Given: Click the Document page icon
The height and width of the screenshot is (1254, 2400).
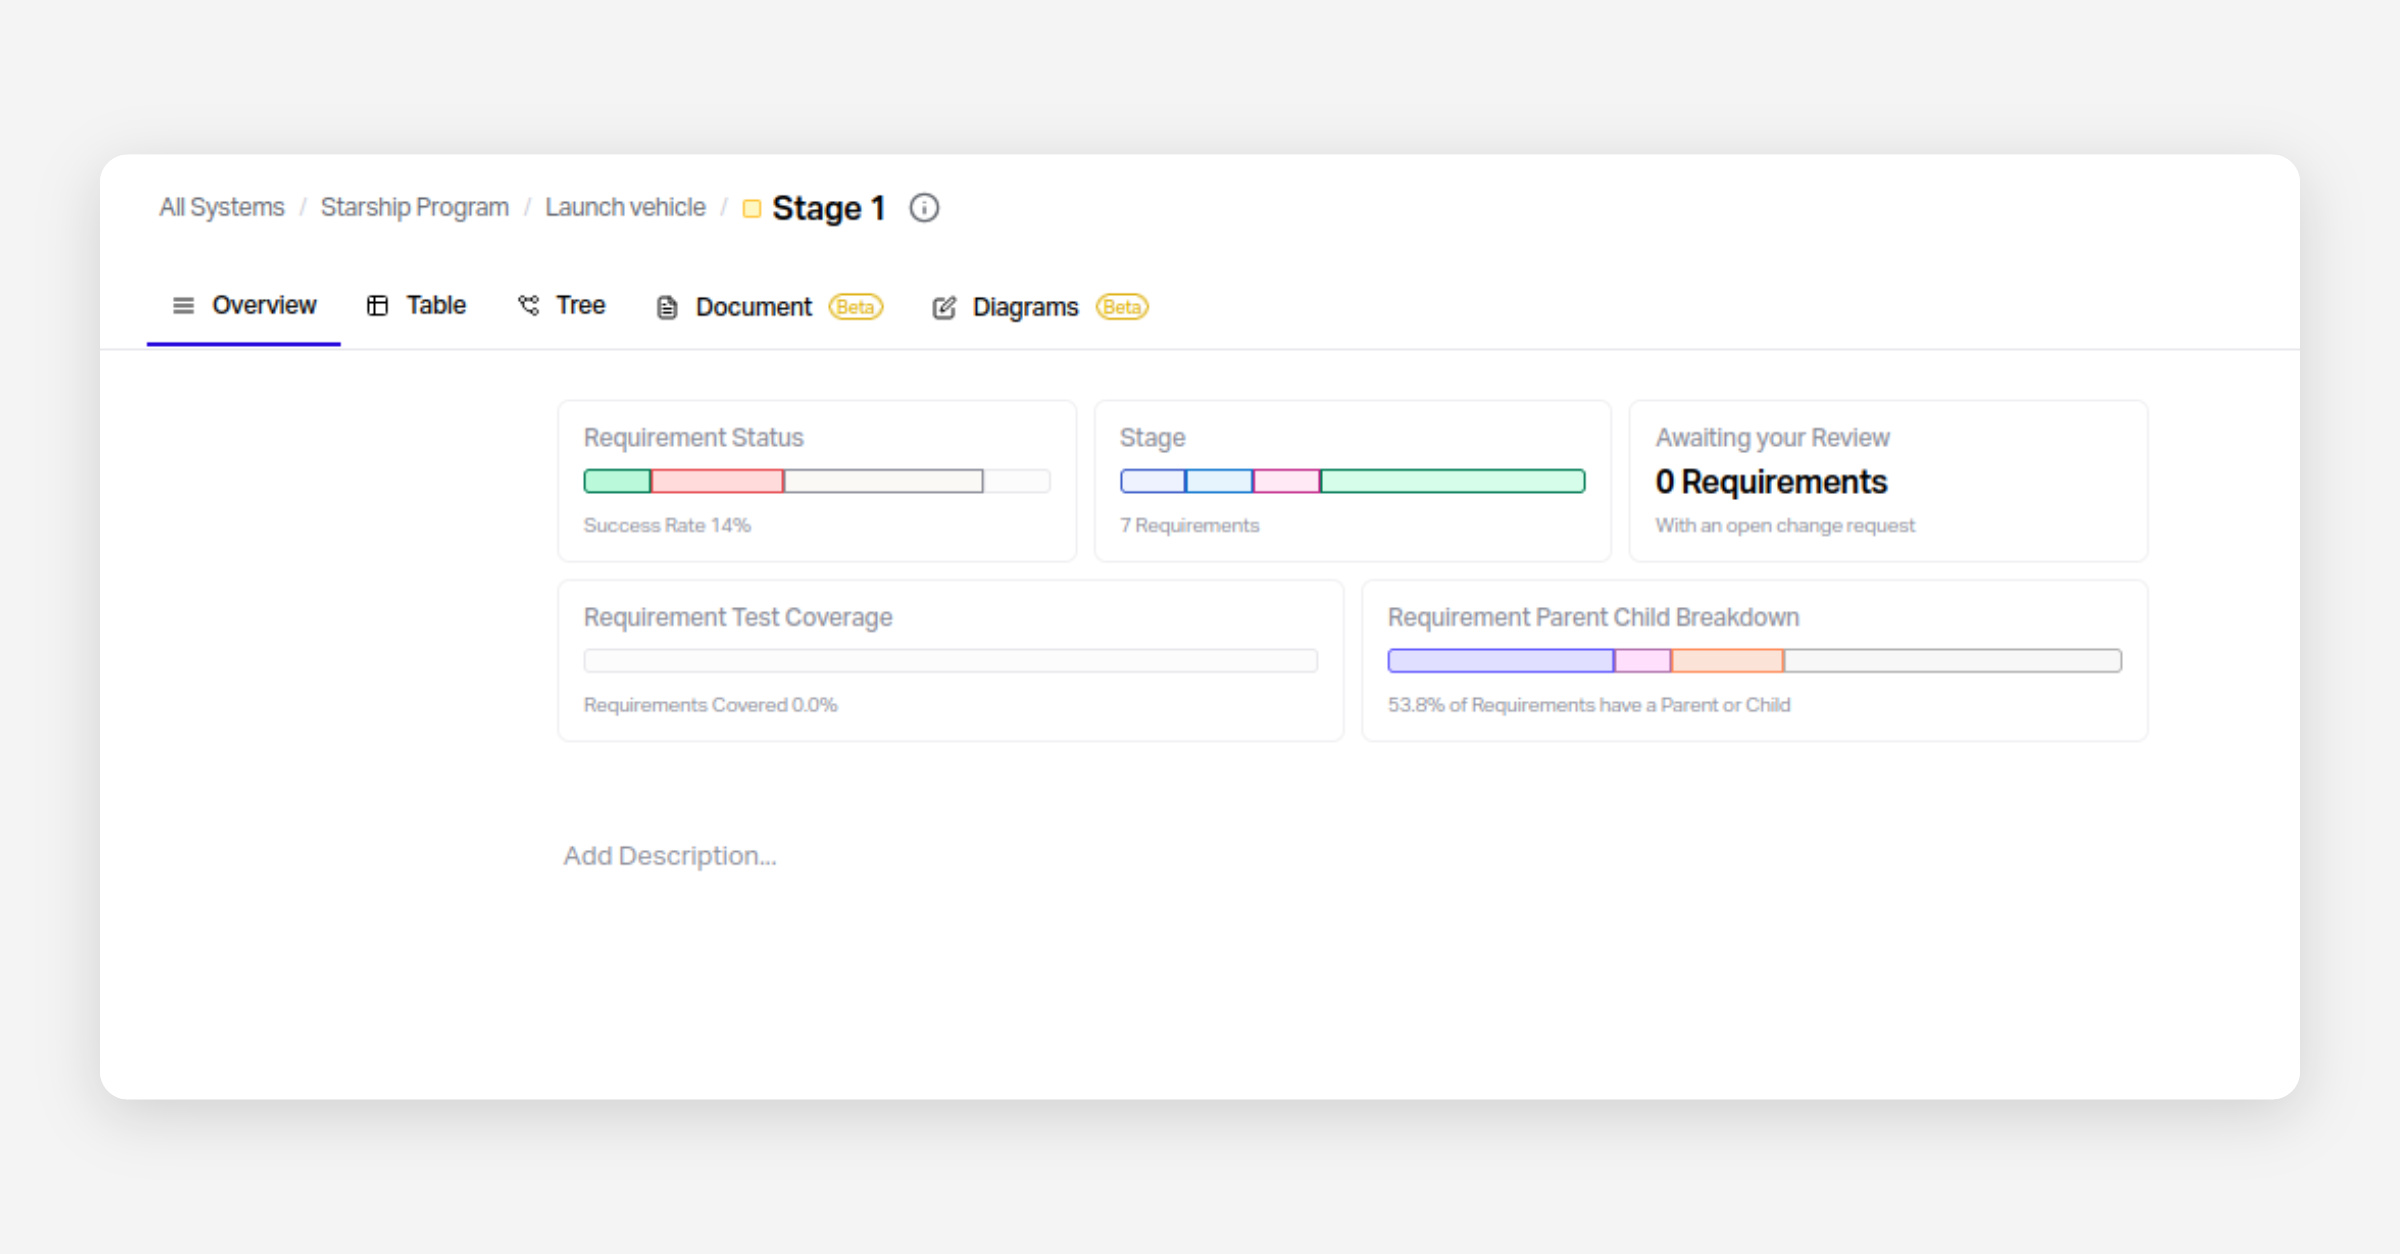Looking at the screenshot, I should coord(667,307).
